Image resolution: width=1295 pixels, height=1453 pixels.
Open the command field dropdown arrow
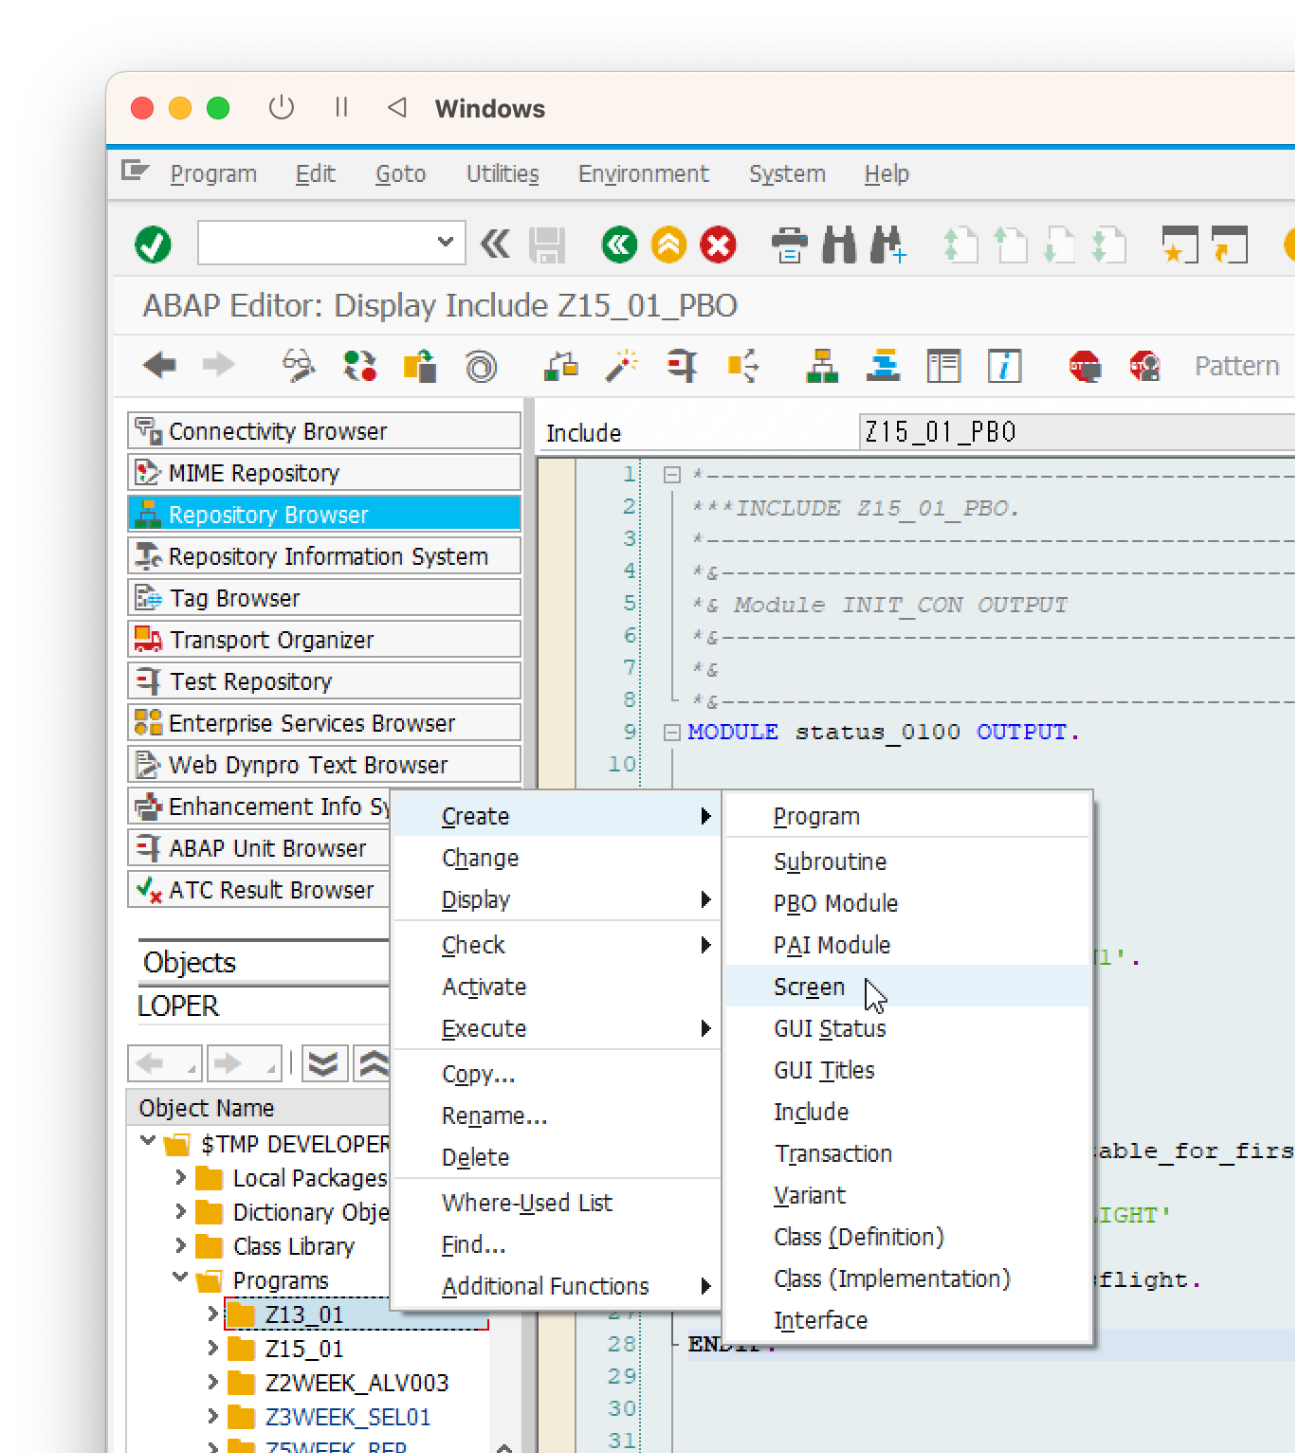tap(445, 243)
